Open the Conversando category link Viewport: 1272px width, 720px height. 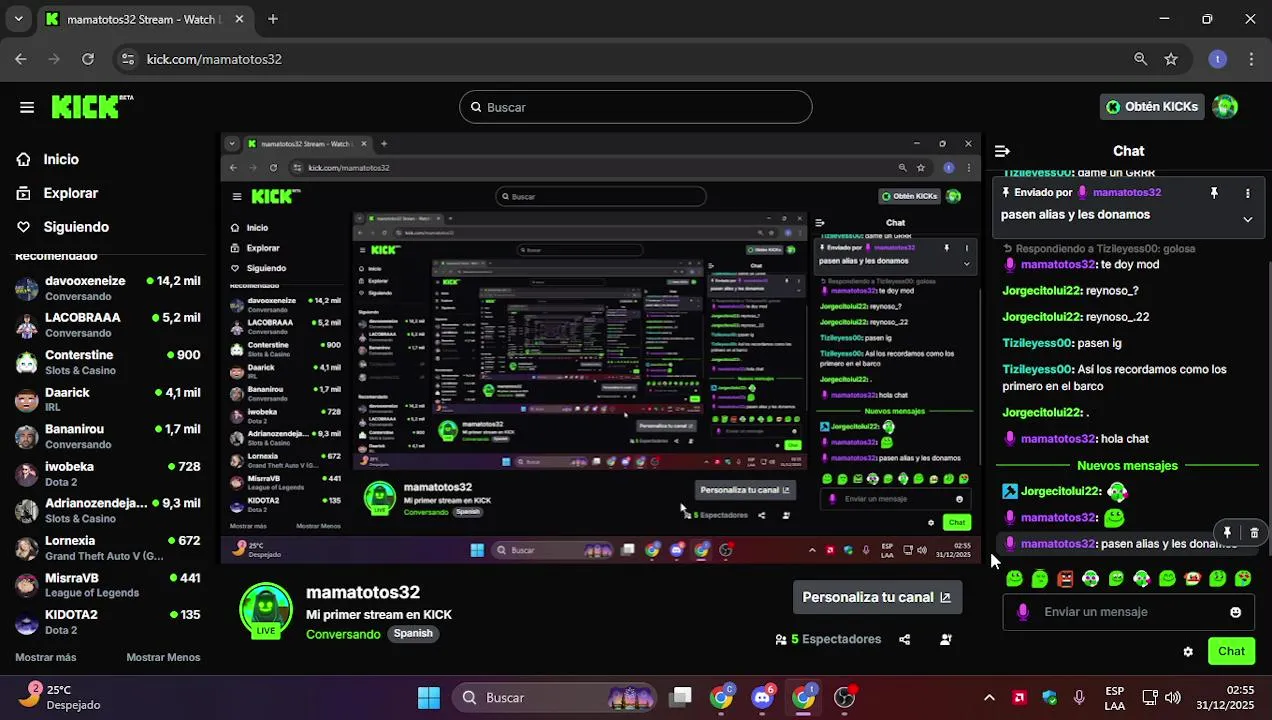tap(343, 634)
